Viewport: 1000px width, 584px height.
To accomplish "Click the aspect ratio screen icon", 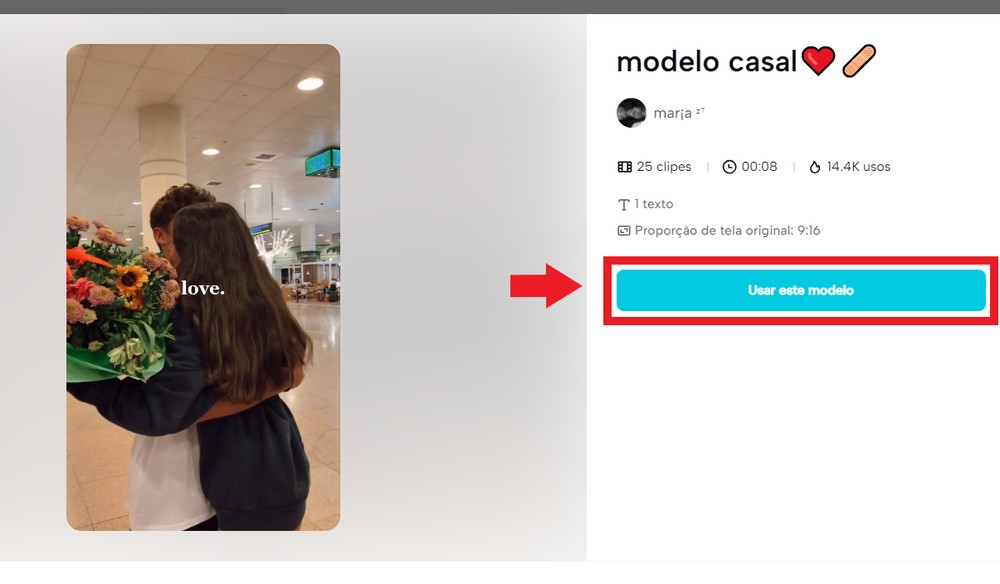I will tap(624, 231).
